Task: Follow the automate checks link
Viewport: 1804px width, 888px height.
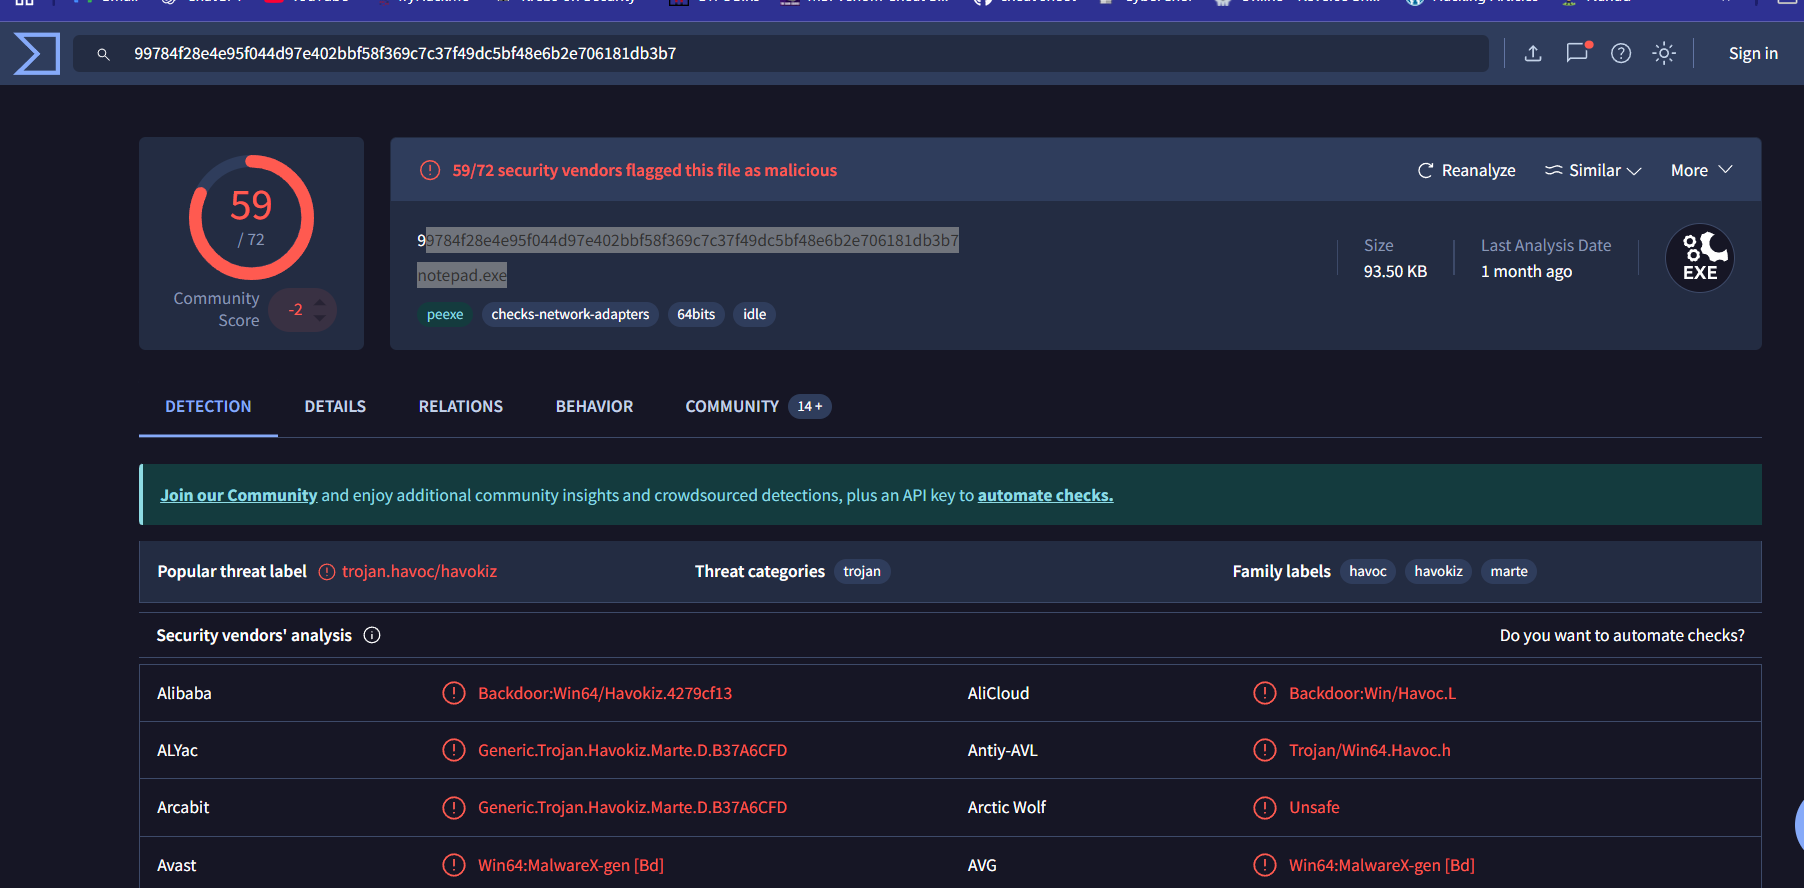Action: pyautogui.click(x=1045, y=495)
